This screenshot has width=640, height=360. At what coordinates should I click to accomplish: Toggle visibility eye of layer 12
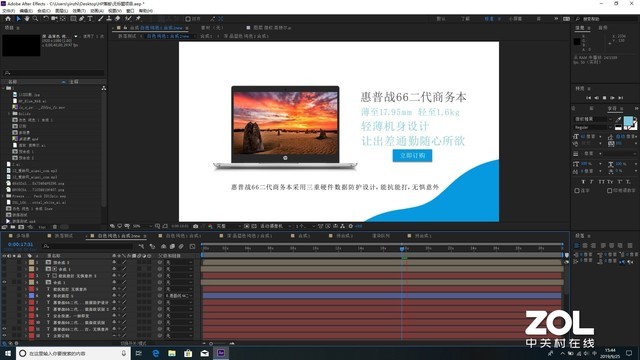(x=4, y=336)
